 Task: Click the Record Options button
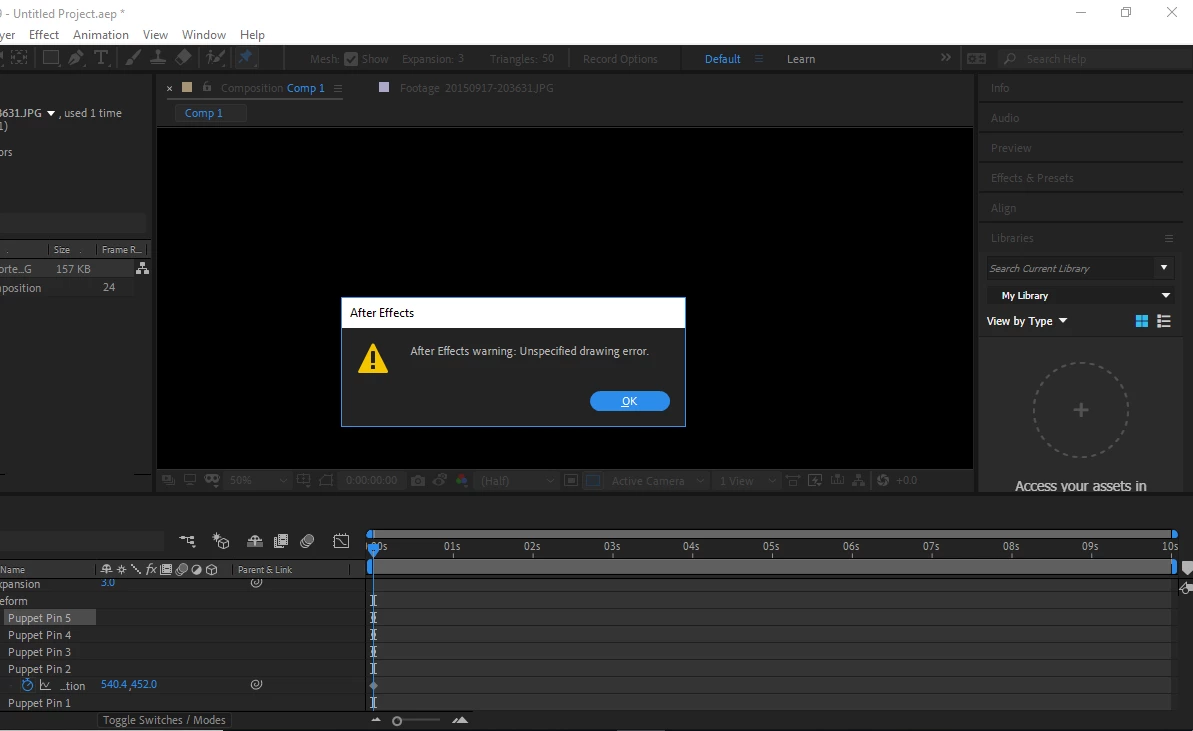(x=620, y=59)
